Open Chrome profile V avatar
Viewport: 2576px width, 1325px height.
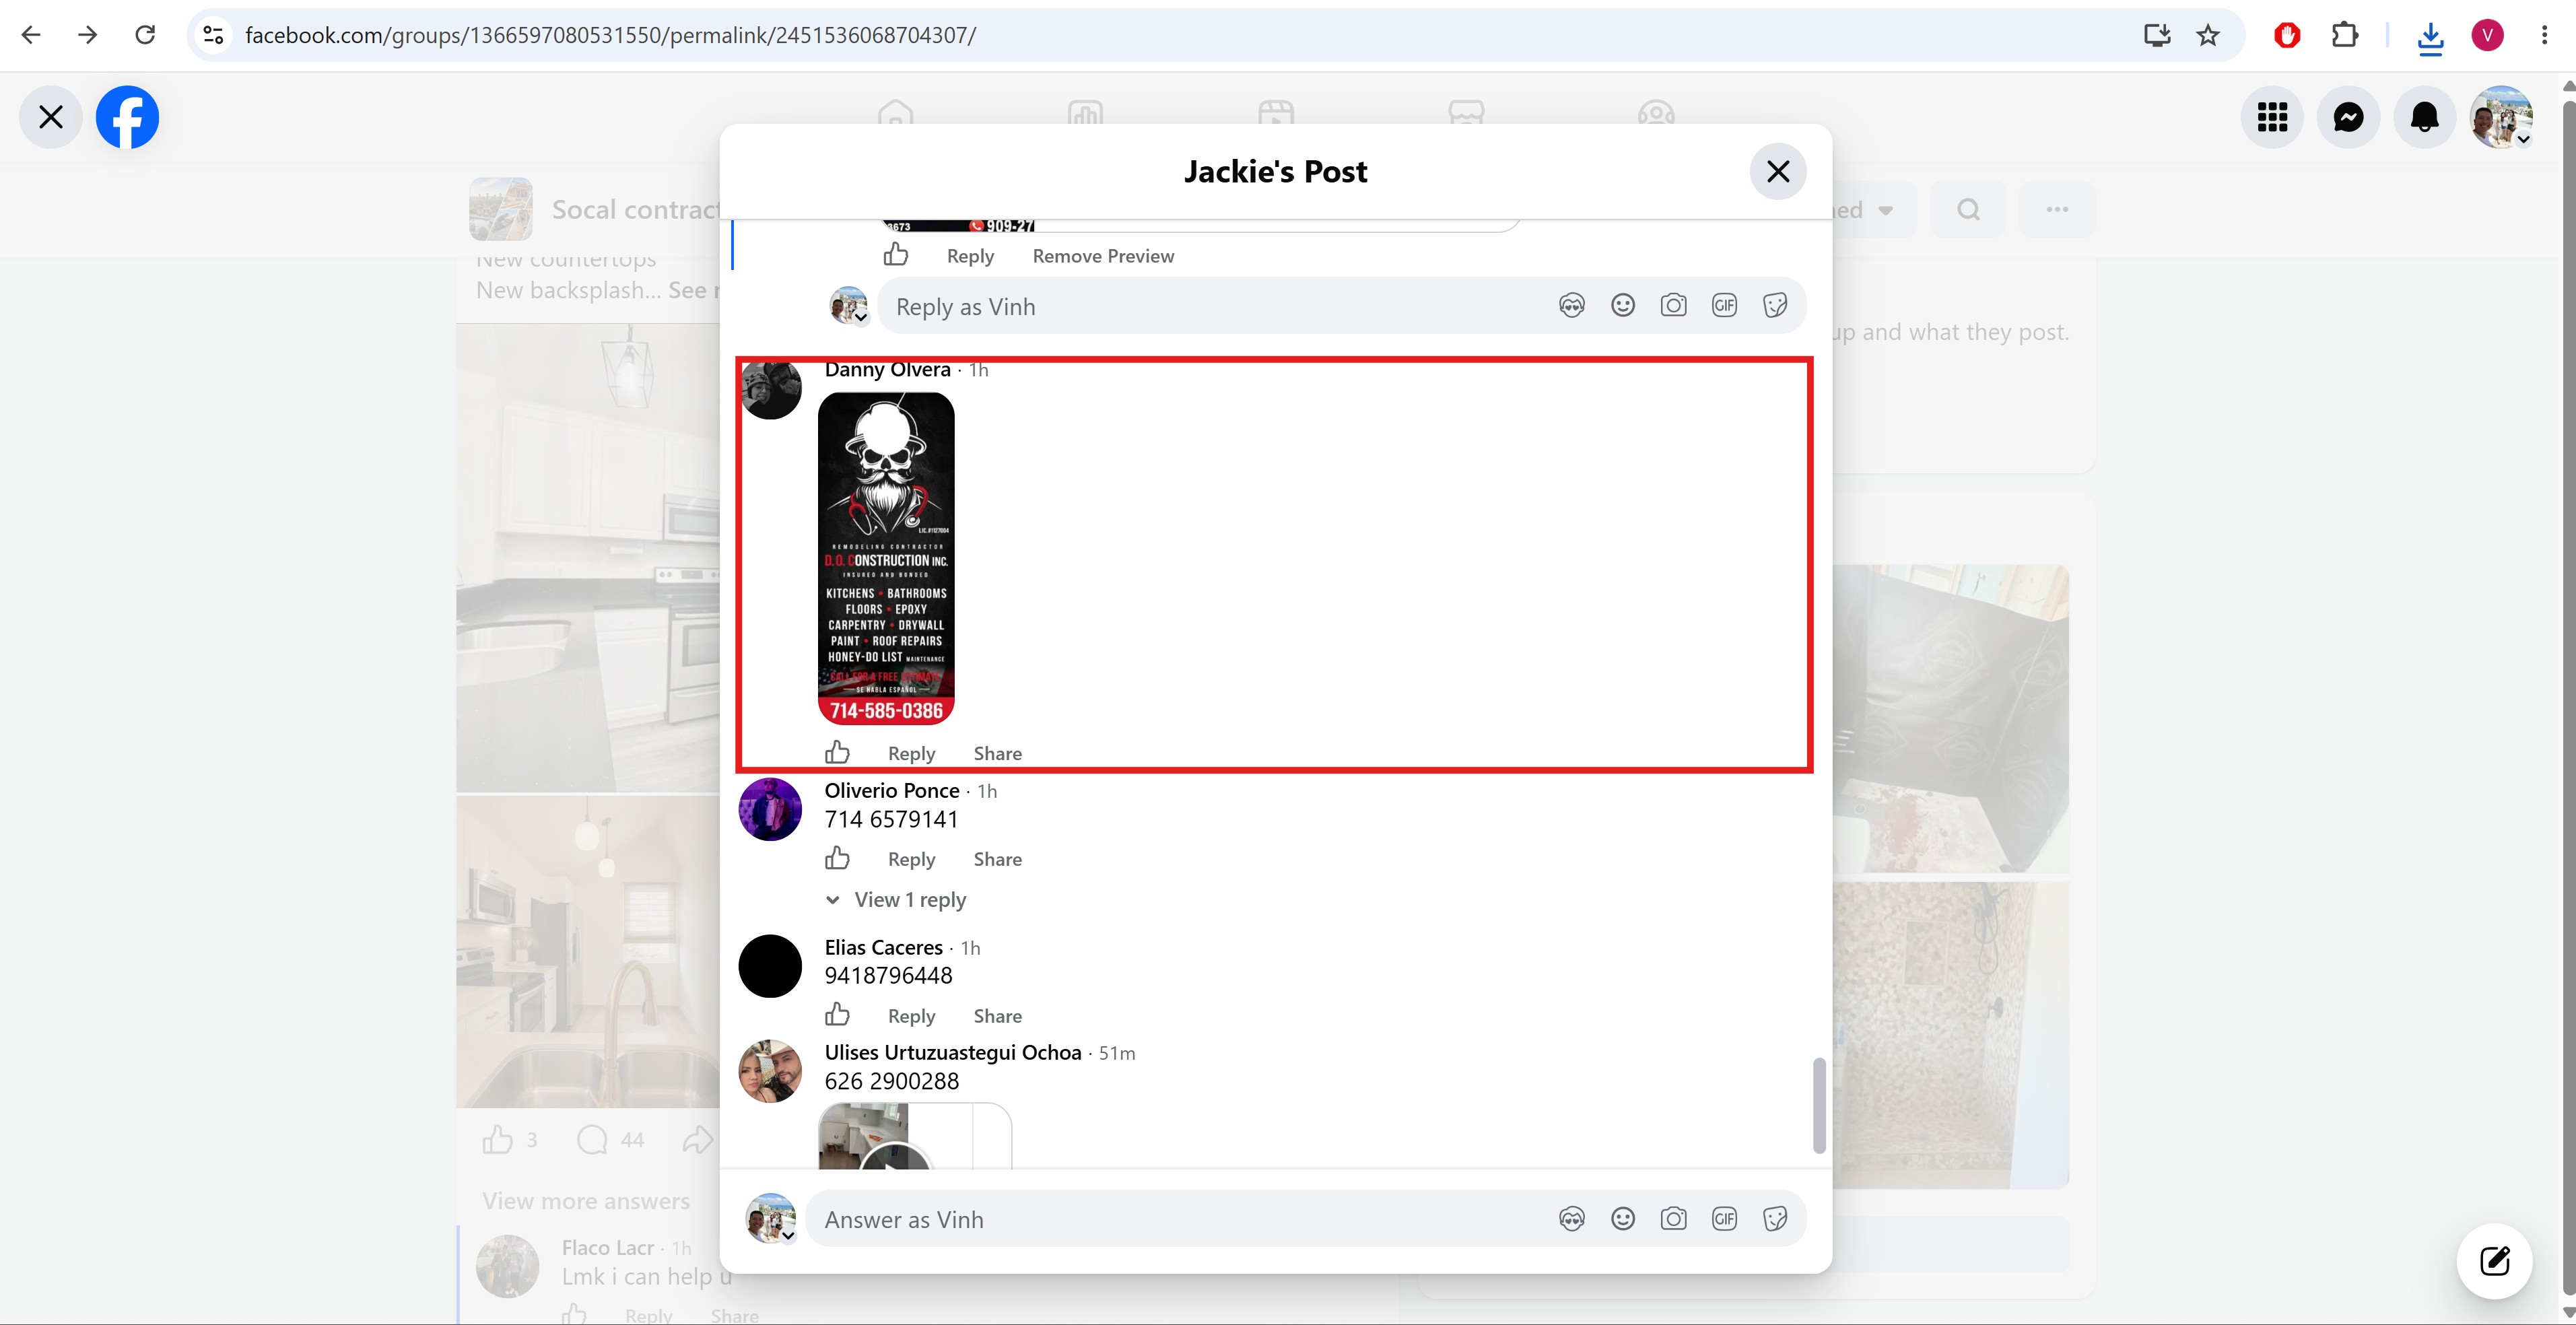(2487, 35)
